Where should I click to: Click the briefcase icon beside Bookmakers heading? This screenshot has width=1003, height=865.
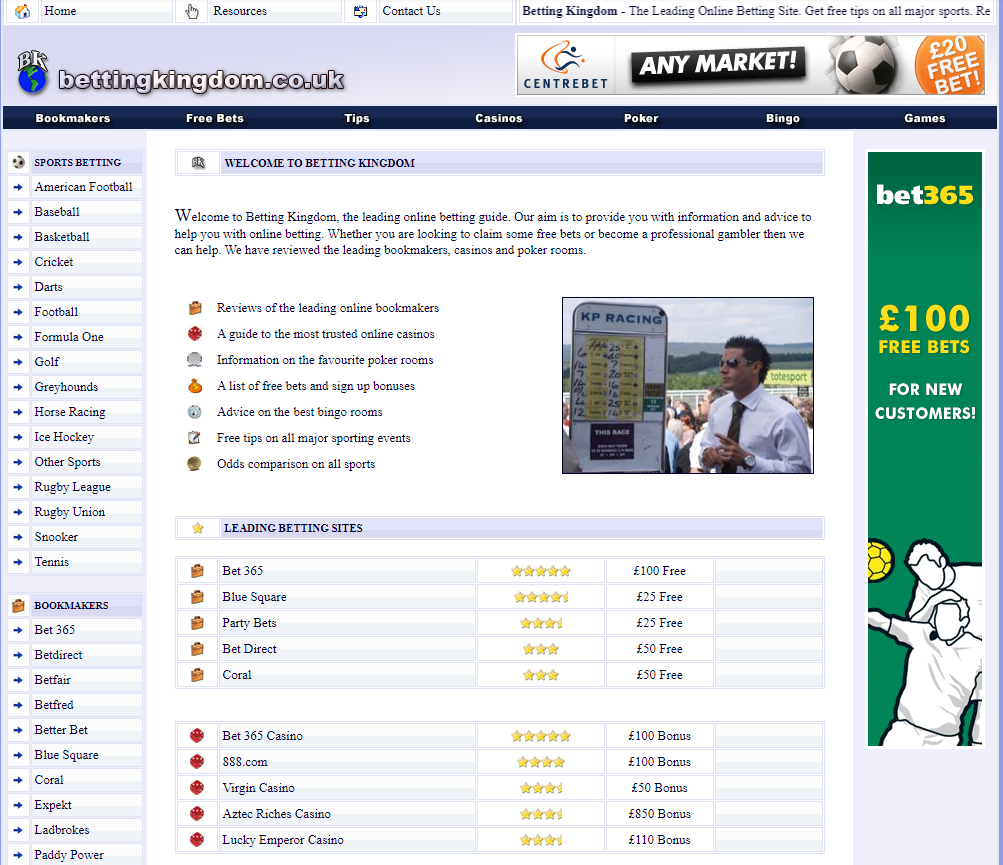pyautogui.click(x=19, y=605)
